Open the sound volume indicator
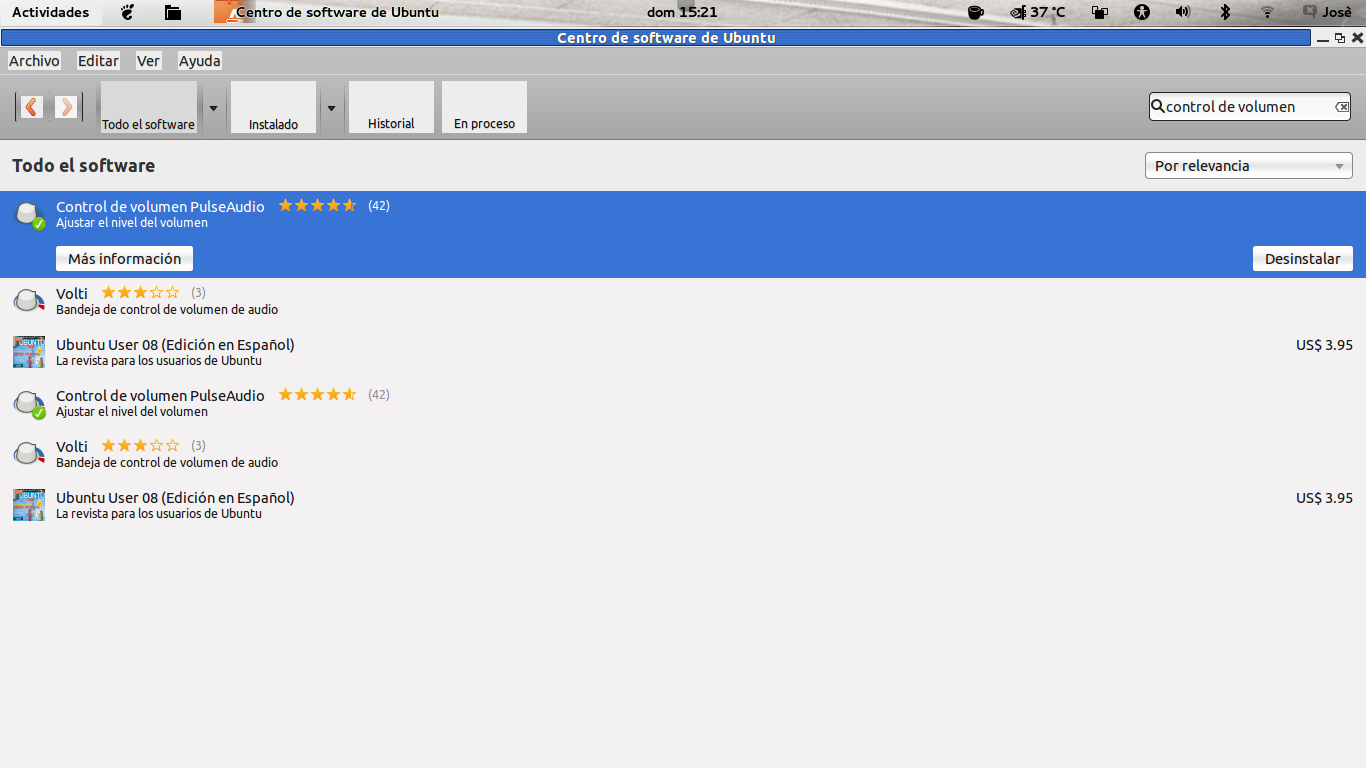Screen dimensions: 1366x768 [x=1183, y=12]
